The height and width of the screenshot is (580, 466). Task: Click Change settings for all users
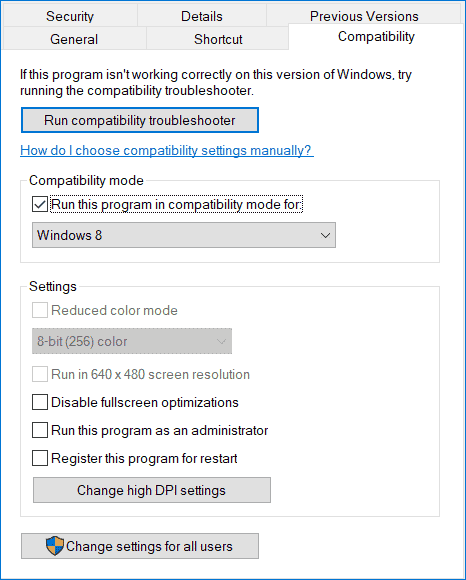click(x=140, y=546)
